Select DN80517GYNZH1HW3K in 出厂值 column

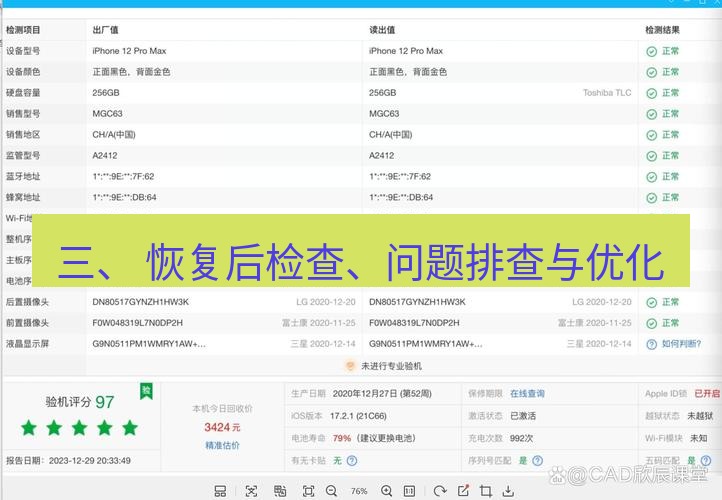click(141, 302)
